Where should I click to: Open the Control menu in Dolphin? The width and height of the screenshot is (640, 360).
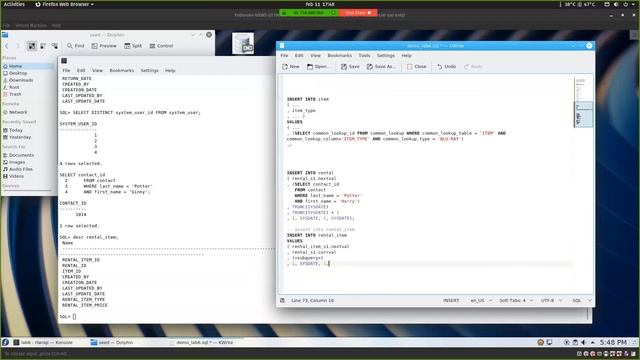point(161,46)
